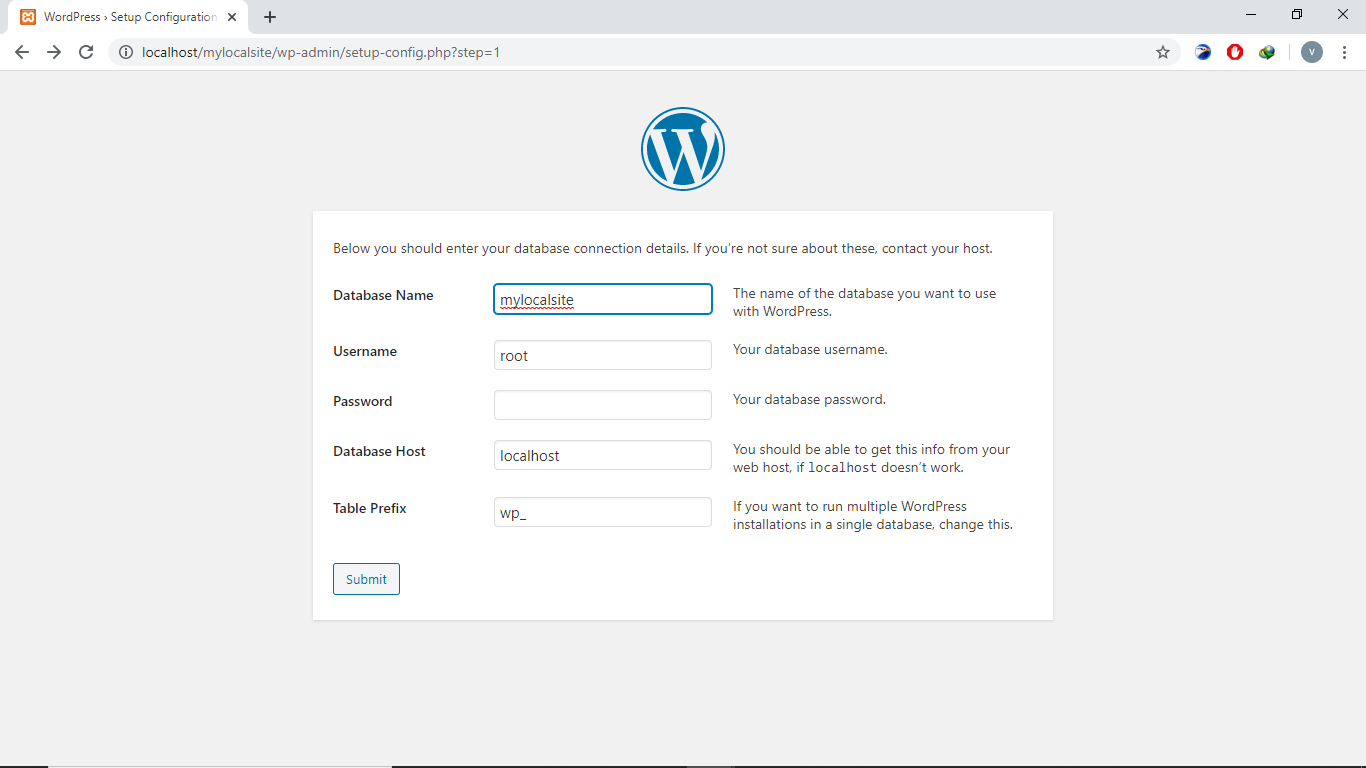The height and width of the screenshot is (768, 1366).
Task: Click the Database Host field
Action: click(603, 455)
